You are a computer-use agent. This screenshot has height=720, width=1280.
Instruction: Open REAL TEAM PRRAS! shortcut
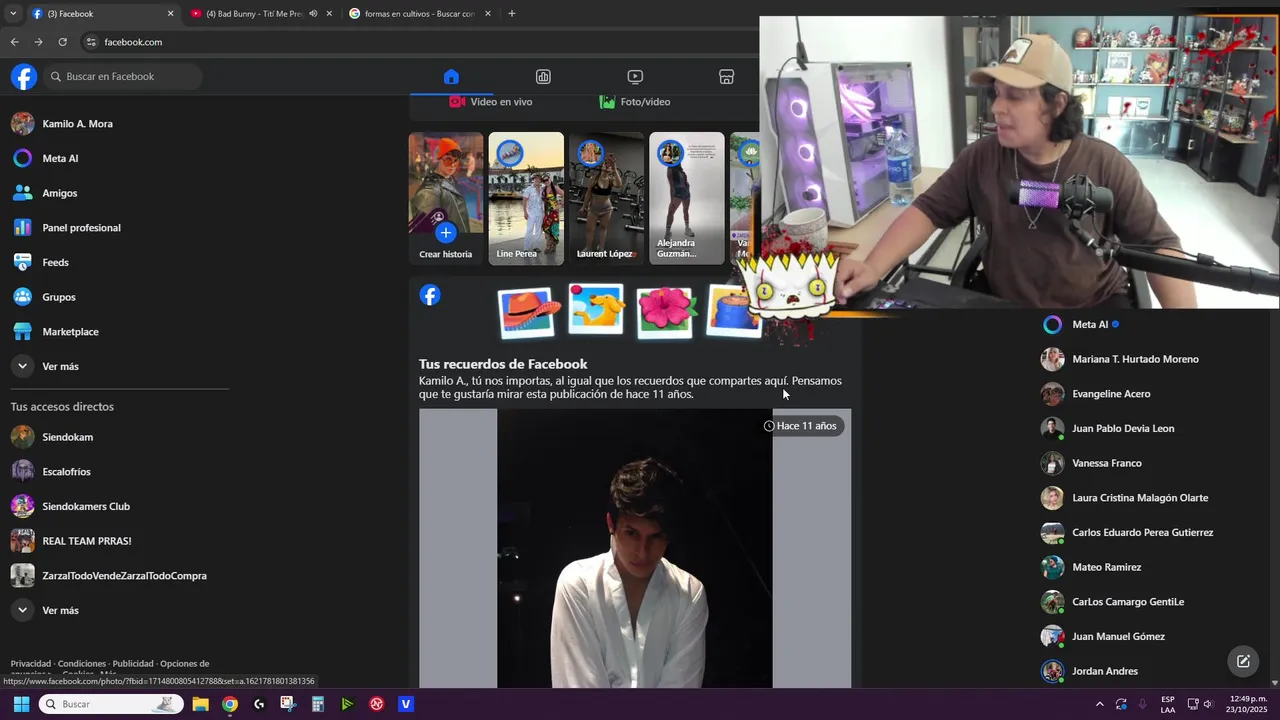pos(86,541)
